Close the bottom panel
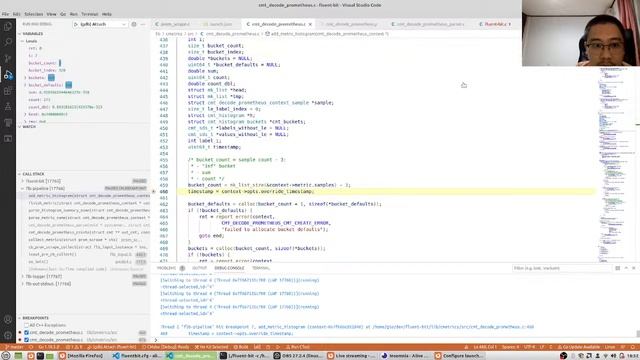Image resolution: width=640 pixels, height=360 pixels. (x=634, y=268)
